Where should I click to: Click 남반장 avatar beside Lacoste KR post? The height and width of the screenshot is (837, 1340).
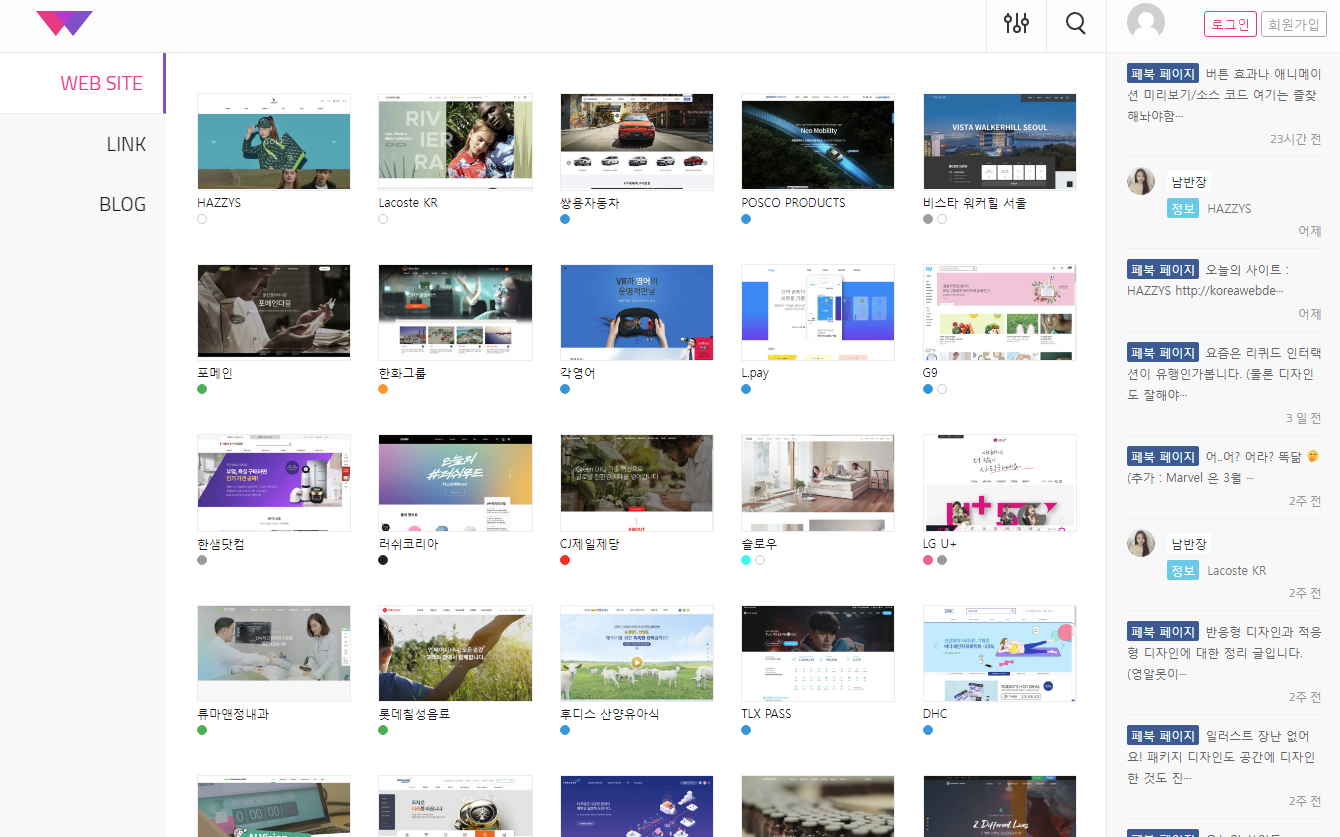1141,543
